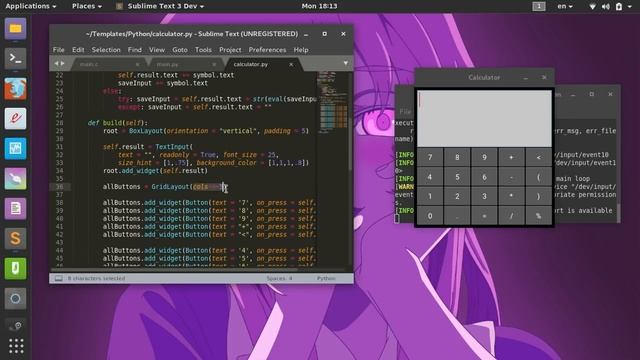The width and height of the screenshot is (640, 360).
Task: Open the Goto menu
Action: pyautogui.click(x=180, y=50)
